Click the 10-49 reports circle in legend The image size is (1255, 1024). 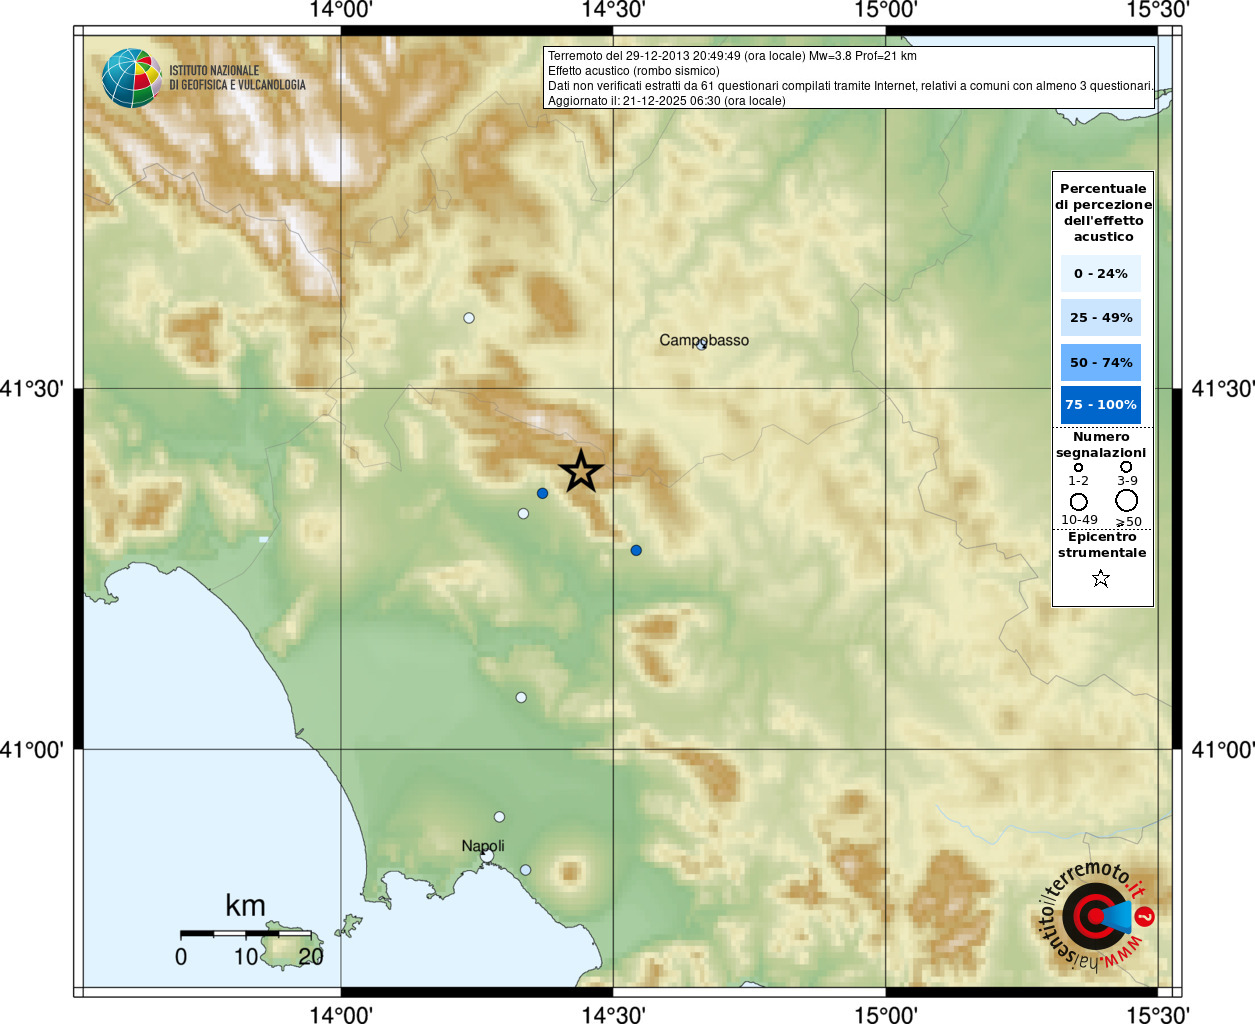(1078, 501)
